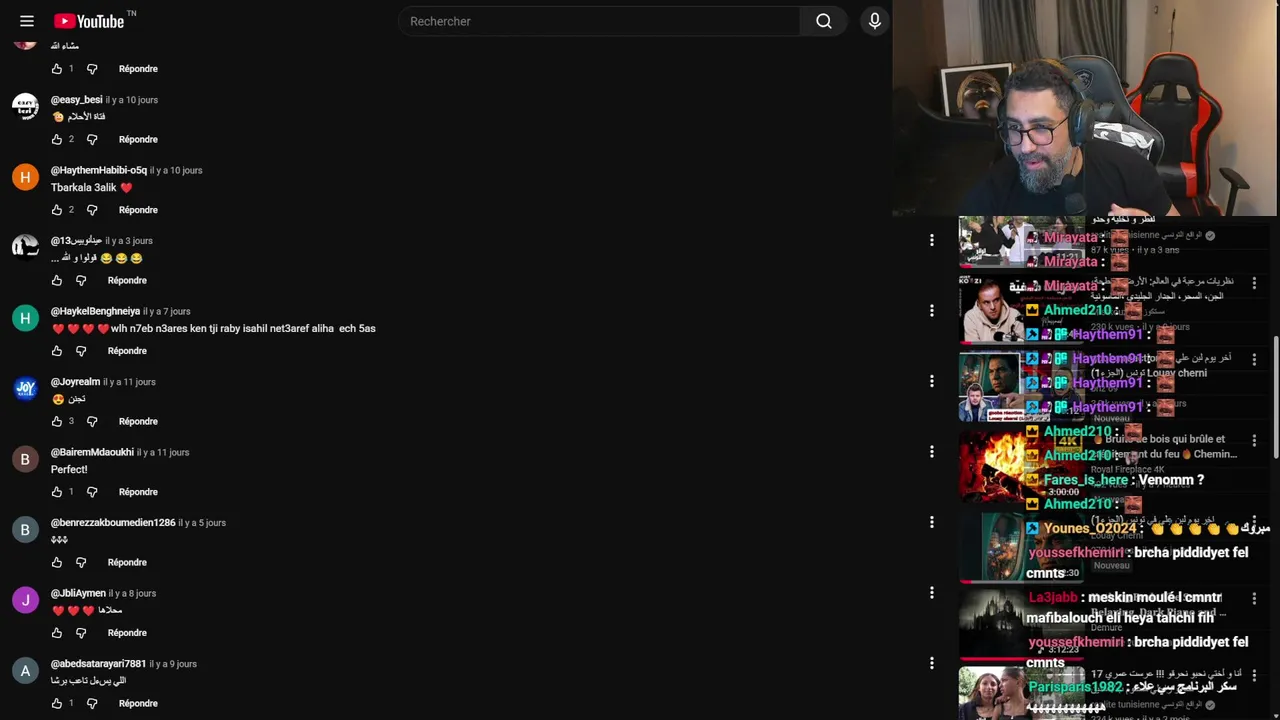Screen dimensions: 1280x720
Task: Reply to @Joyrealm's comment
Action: tap(138, 421)
